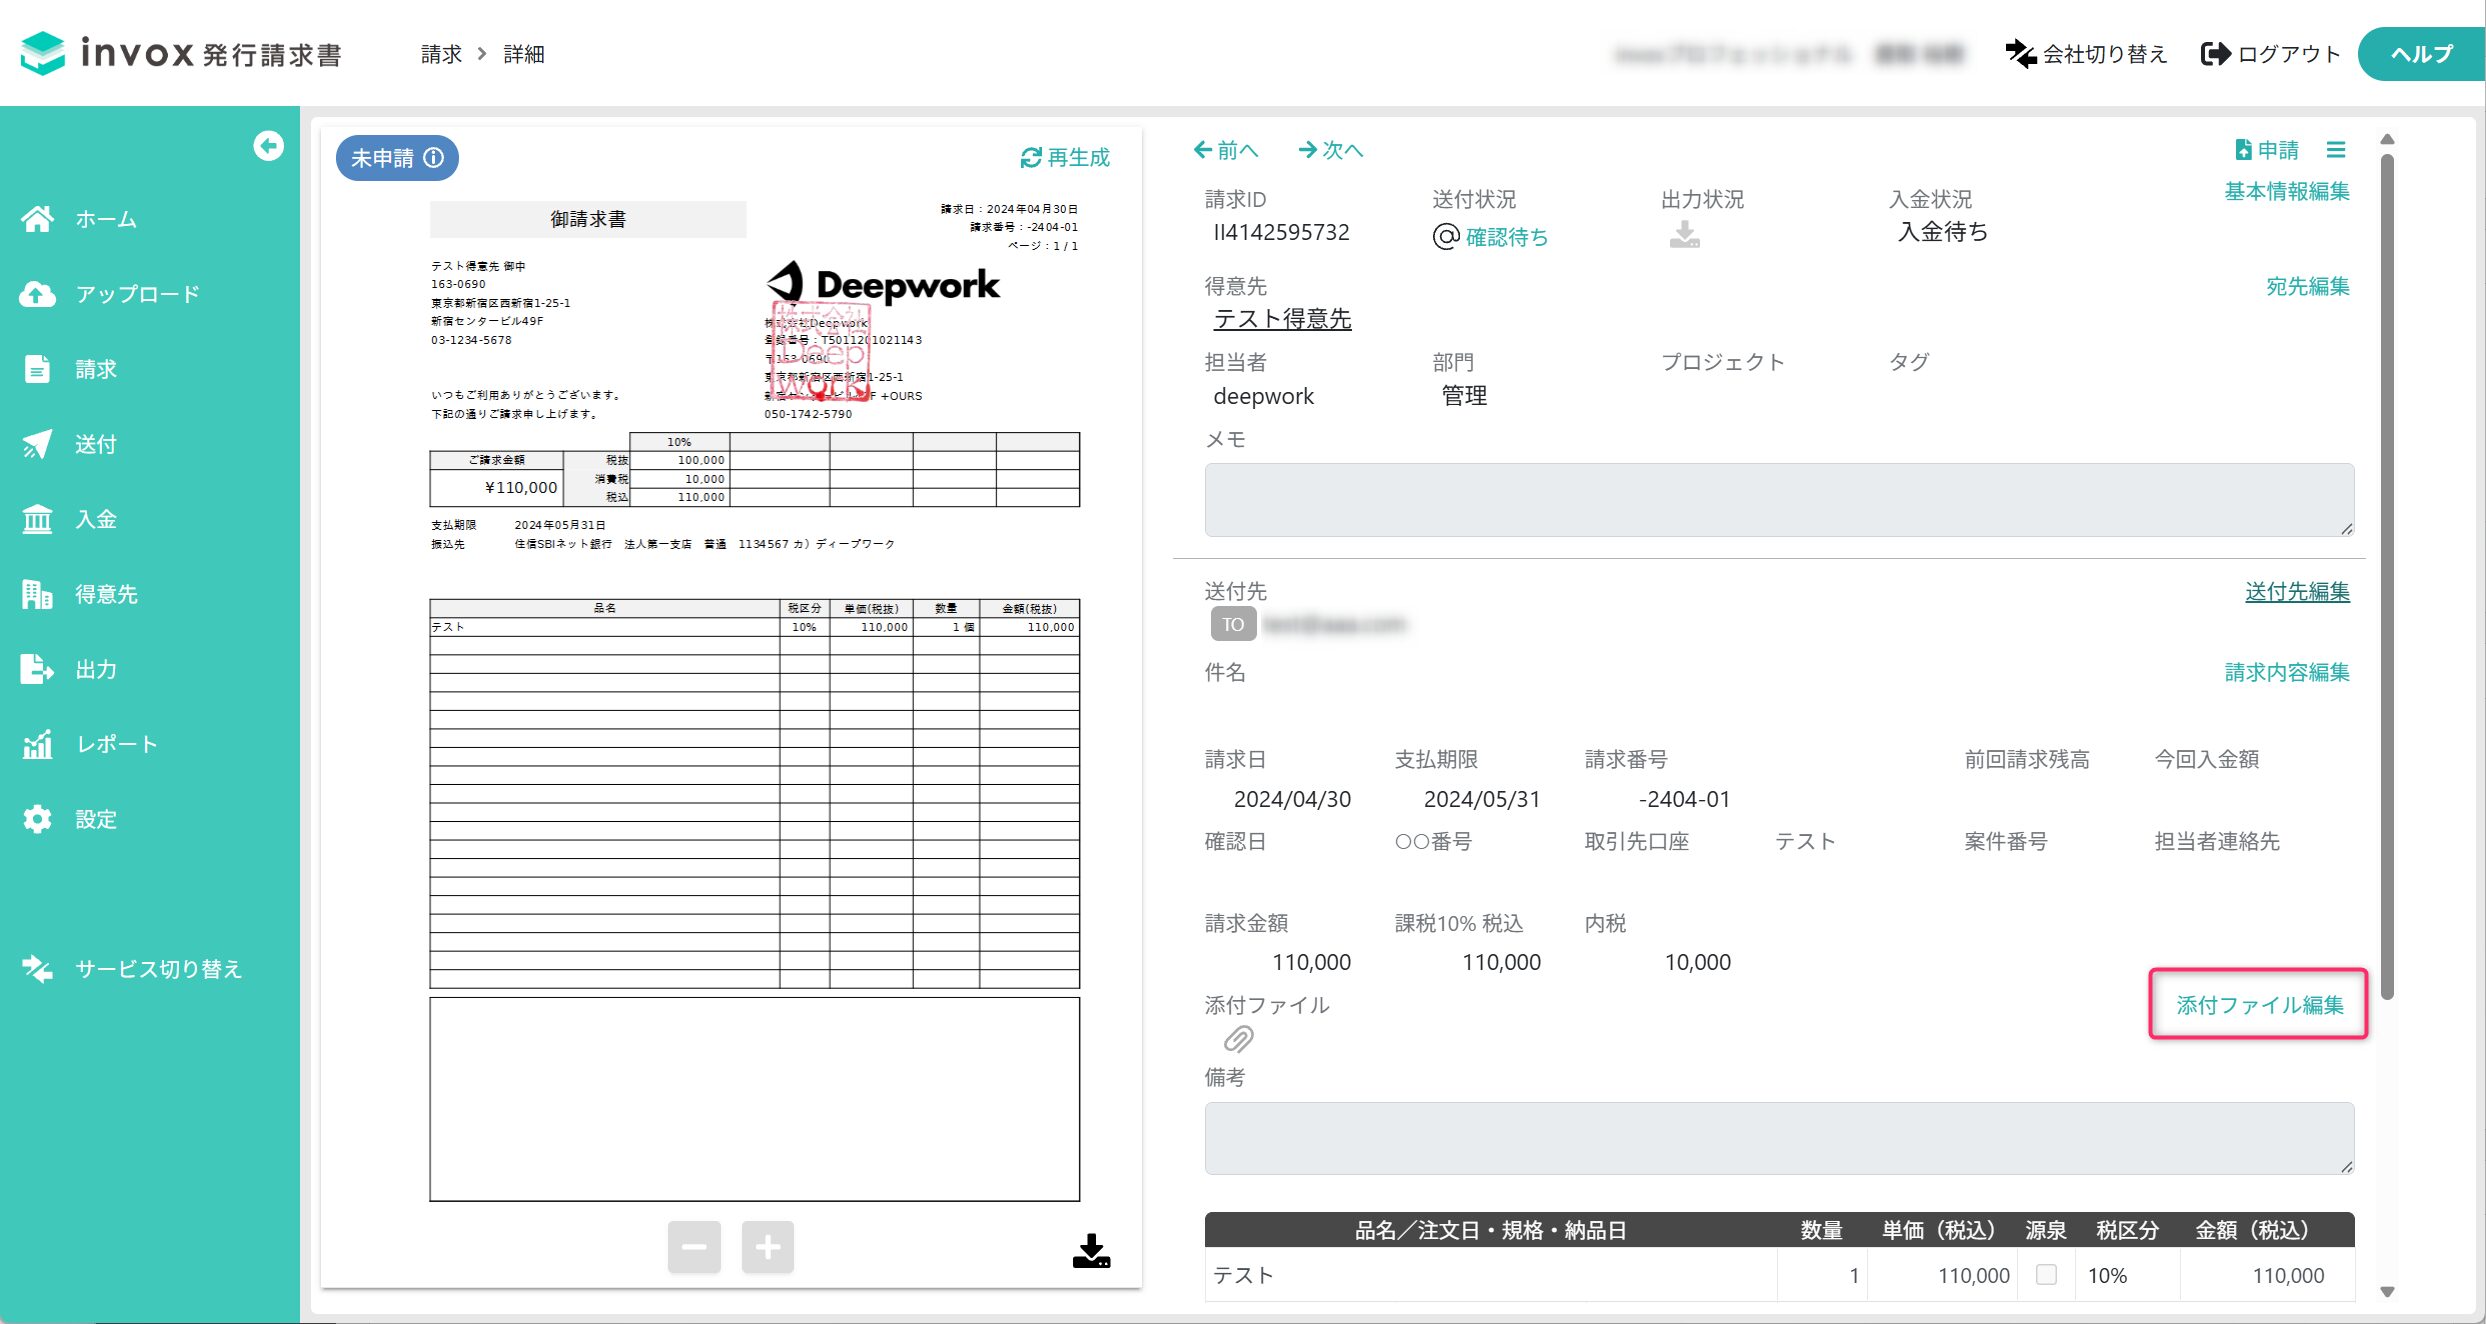Go to the 次へ next invoice
Screen dimensions: 2486x1324
click(1331, 150)
